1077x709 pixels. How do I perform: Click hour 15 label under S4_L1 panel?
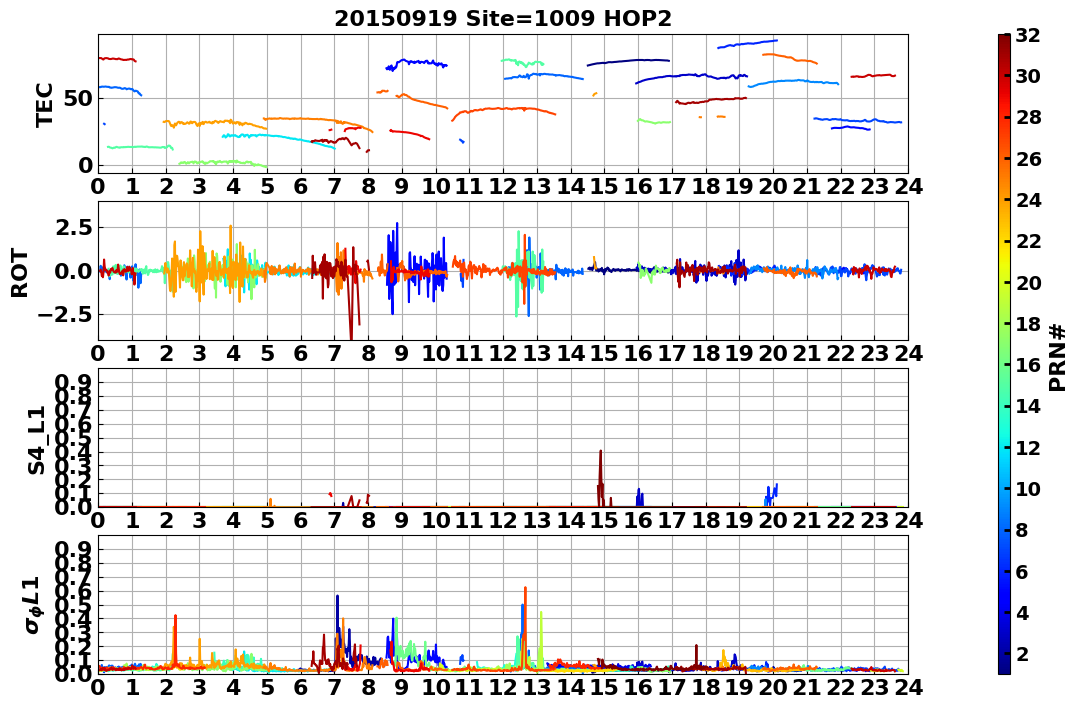604,520
